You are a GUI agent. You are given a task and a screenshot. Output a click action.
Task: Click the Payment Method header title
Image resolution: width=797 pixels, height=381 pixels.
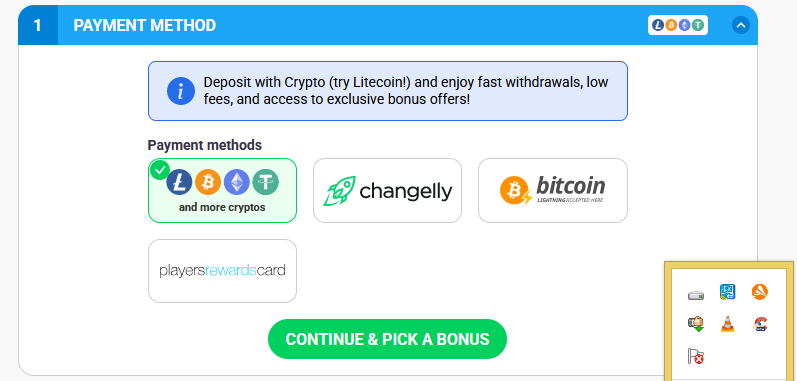point(145,25)
